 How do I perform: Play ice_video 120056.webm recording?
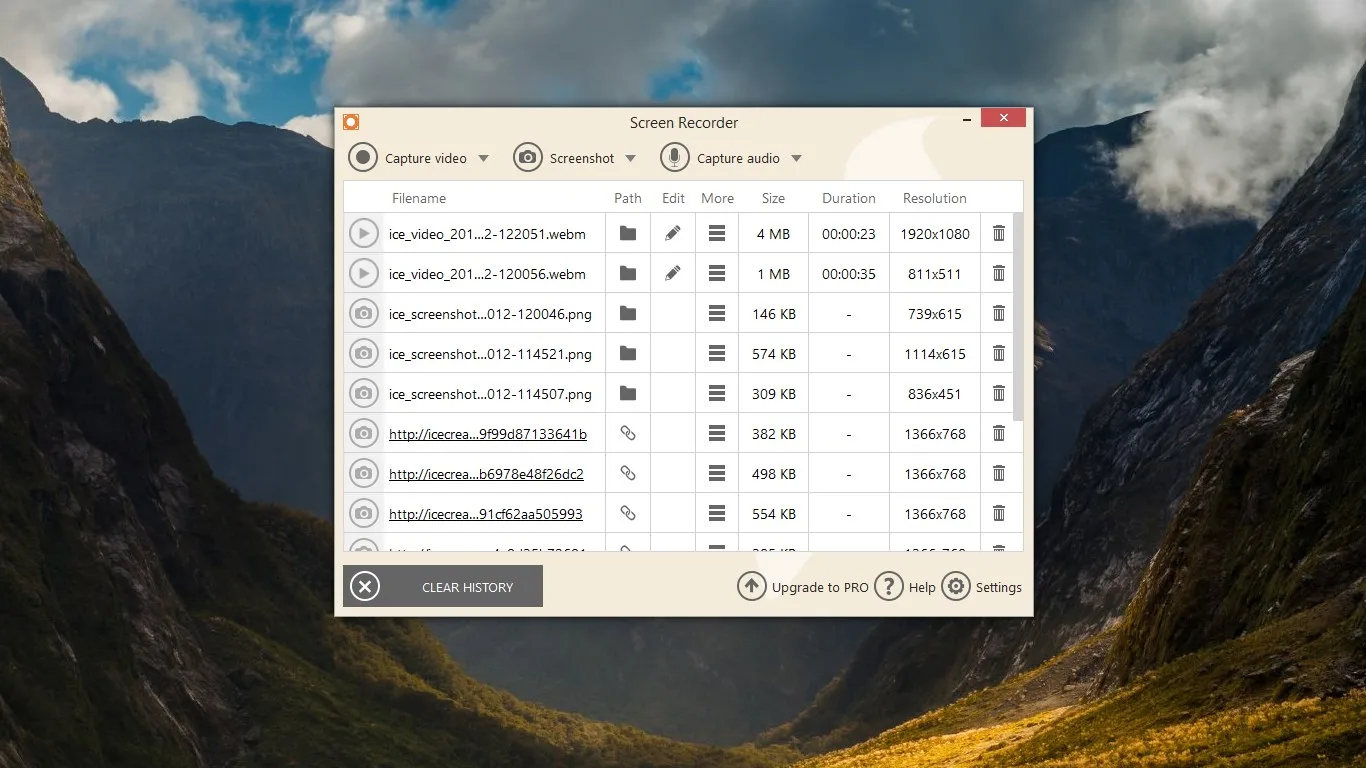(364, 274)
